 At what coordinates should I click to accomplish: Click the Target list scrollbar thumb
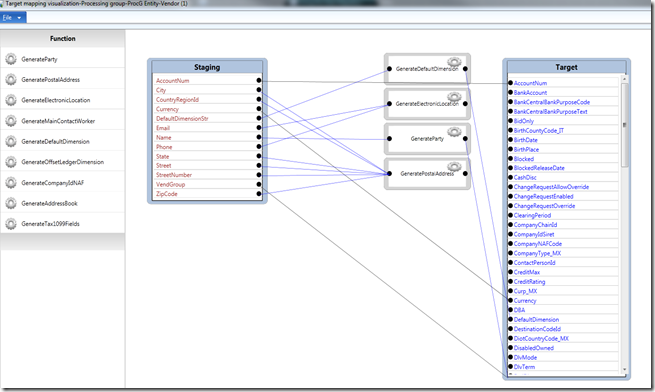click(625, 125)
